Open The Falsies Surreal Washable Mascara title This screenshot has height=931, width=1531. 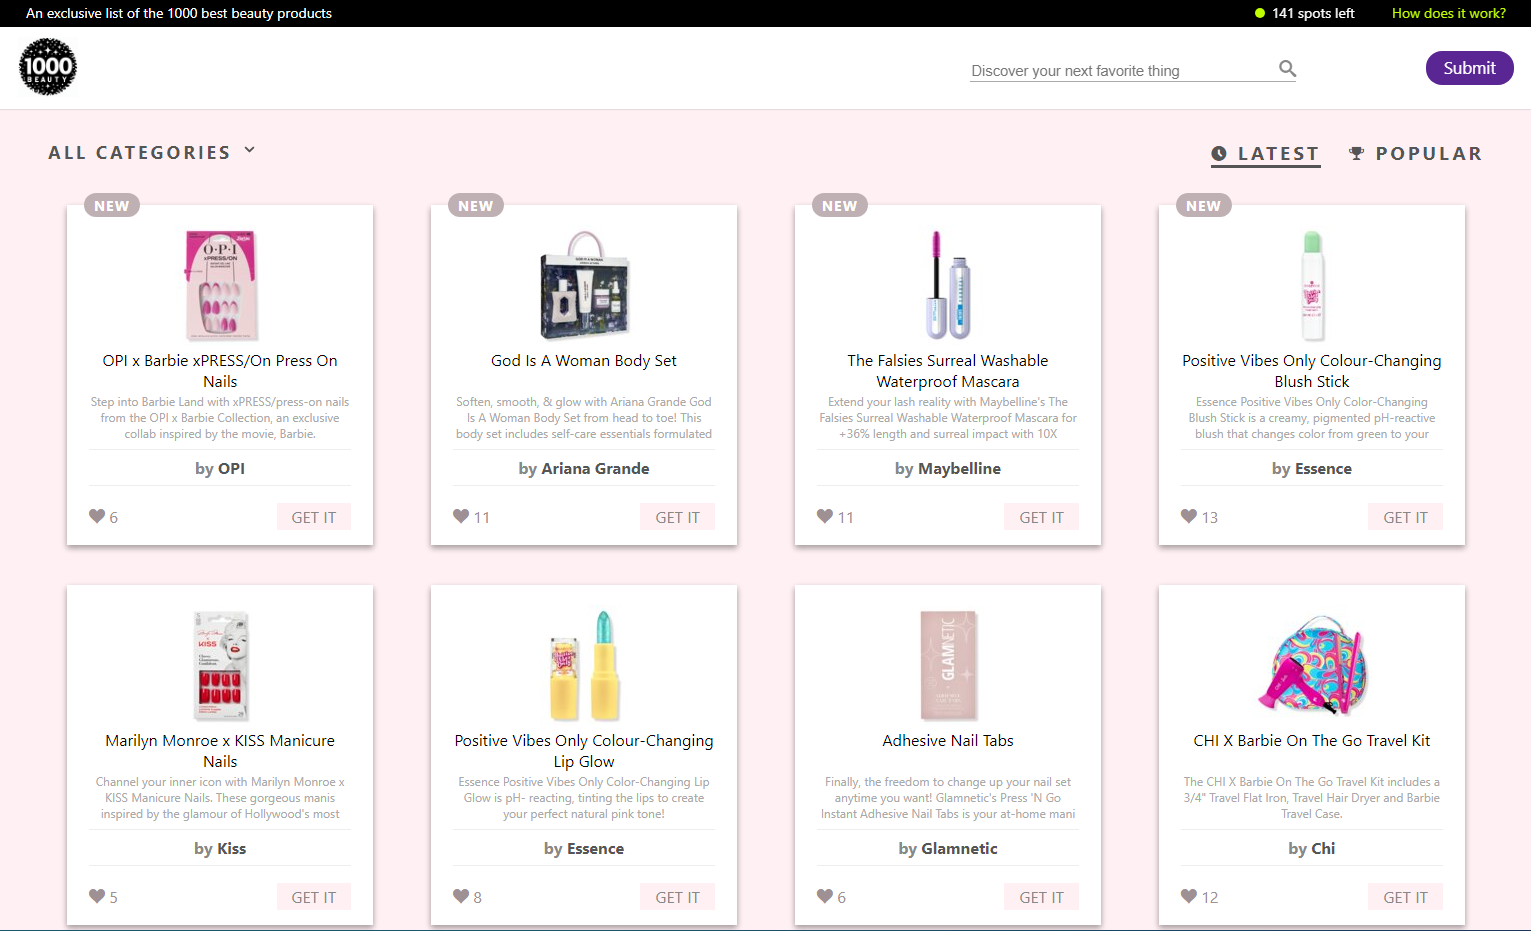click(x=948, y=371)
